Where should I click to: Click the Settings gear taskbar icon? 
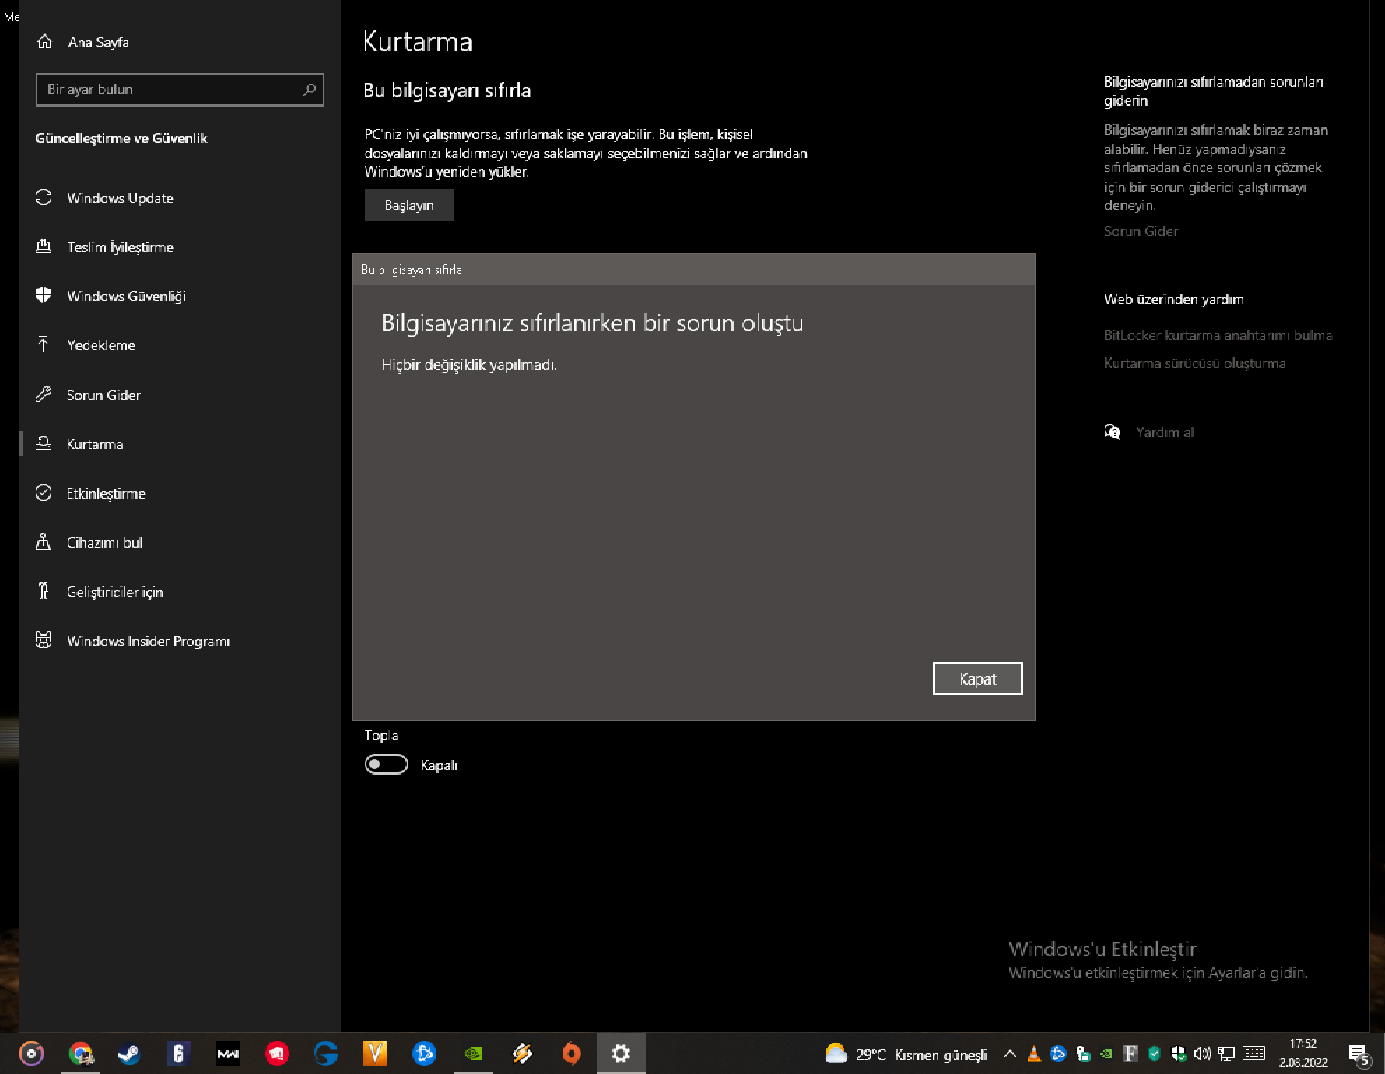pos(621,1053)
